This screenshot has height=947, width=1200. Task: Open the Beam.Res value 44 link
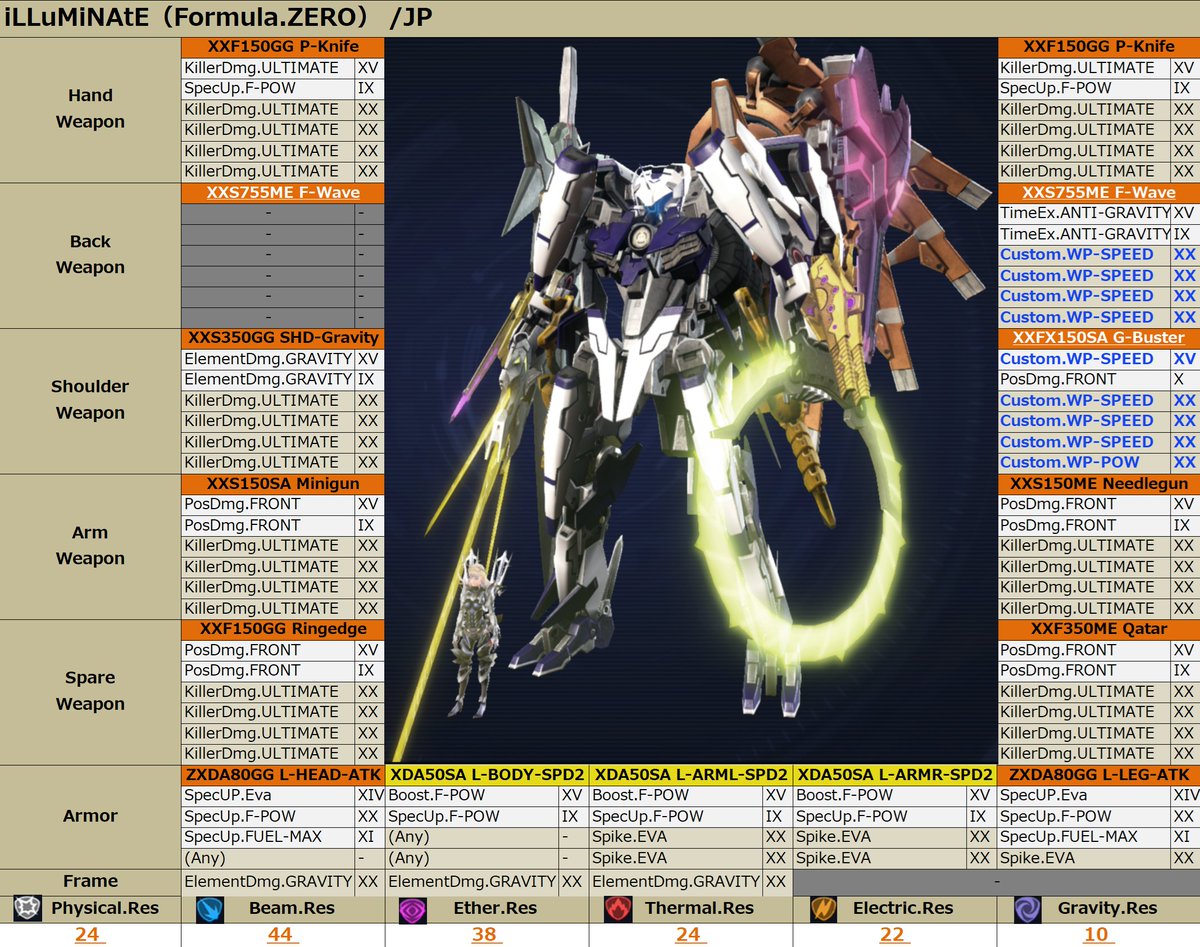point(282,935)
